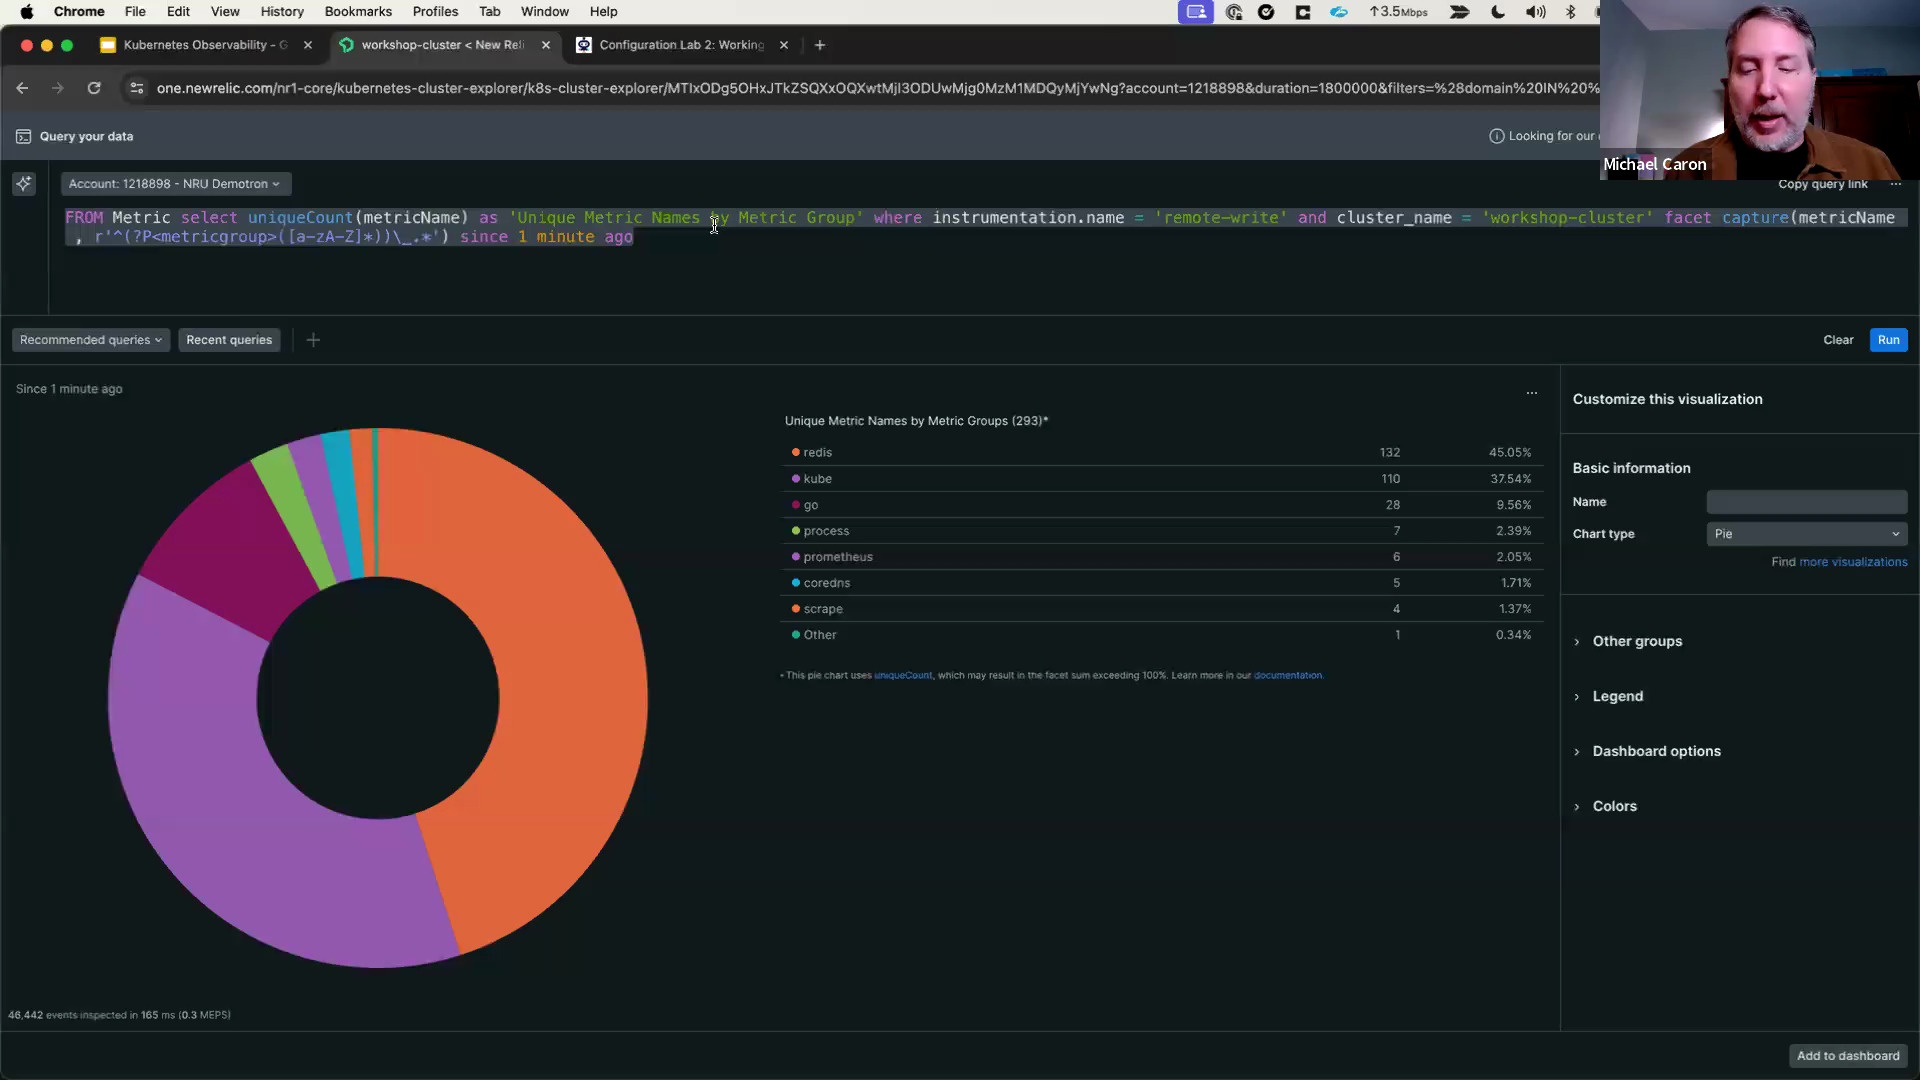Switch to Kubernetes Observability tab
Screen dimensions: 1920x1080
pyautogui.click(x=205, y=45)
